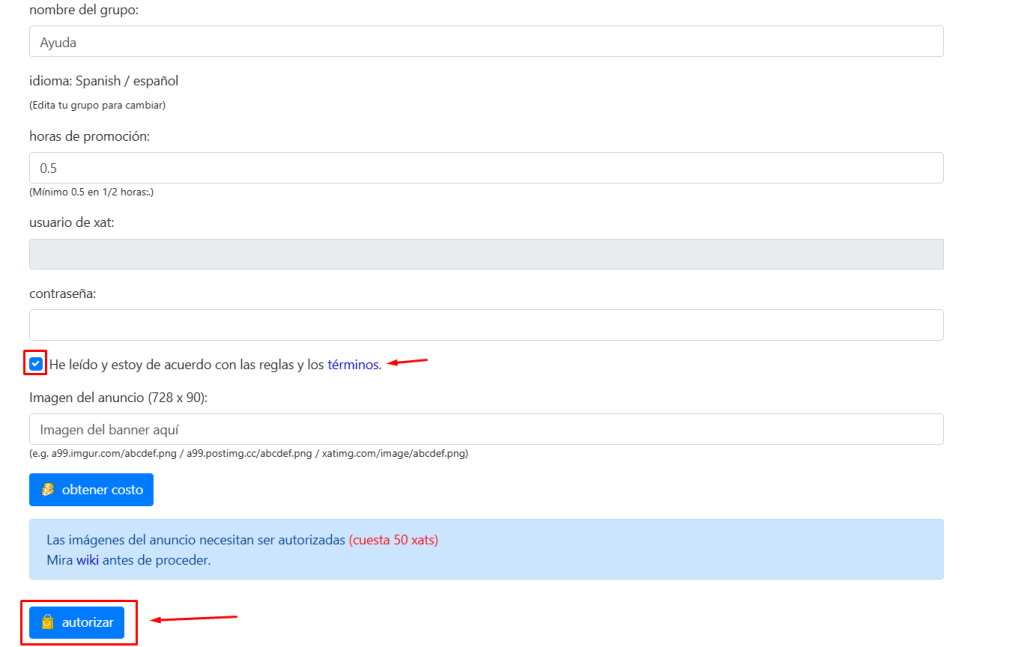Click the greyed-out usuario de xat field

(x=486, y=254)
